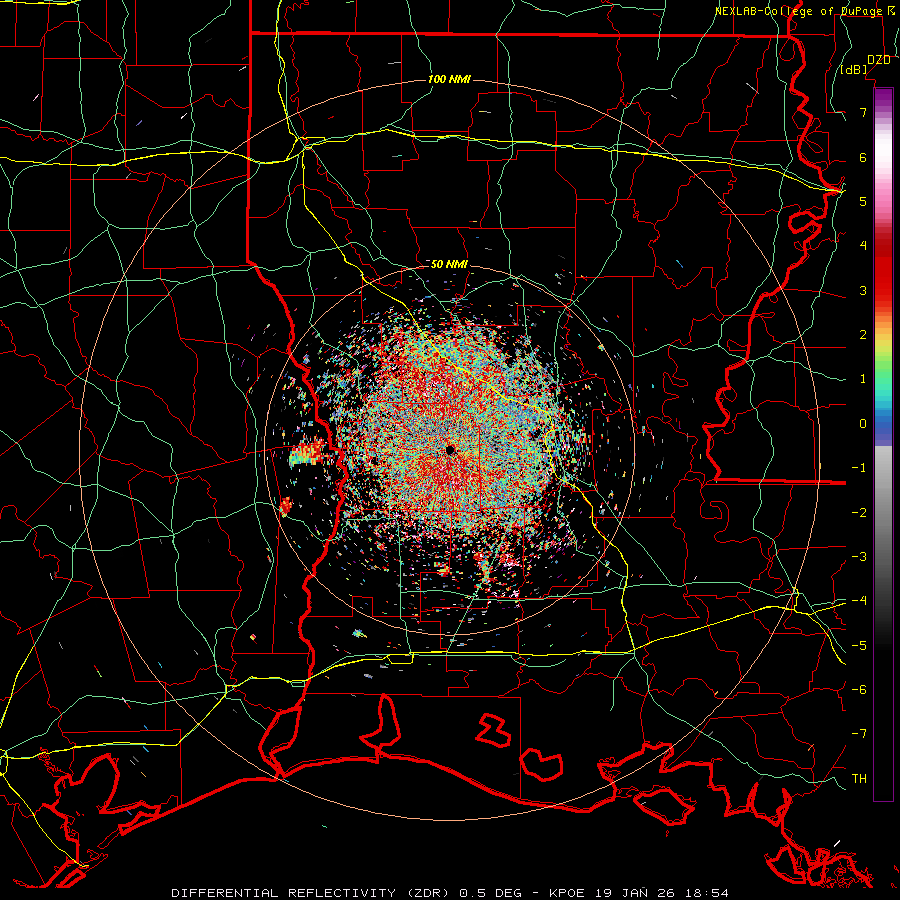Click the DZD legend title
The width and height of the screenshot is (900, 900).
point(879,60)
